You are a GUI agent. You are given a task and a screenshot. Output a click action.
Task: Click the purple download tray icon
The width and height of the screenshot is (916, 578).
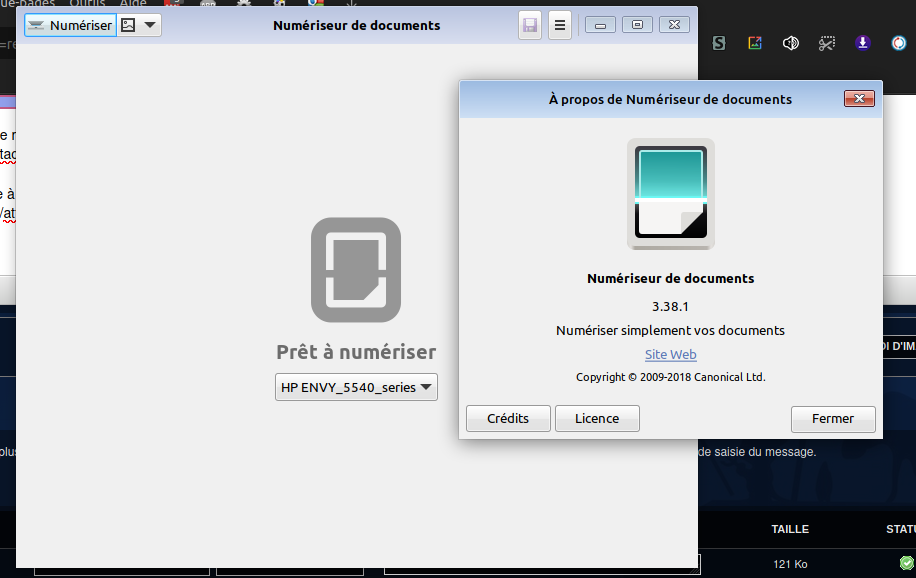[x=863, y=43]
